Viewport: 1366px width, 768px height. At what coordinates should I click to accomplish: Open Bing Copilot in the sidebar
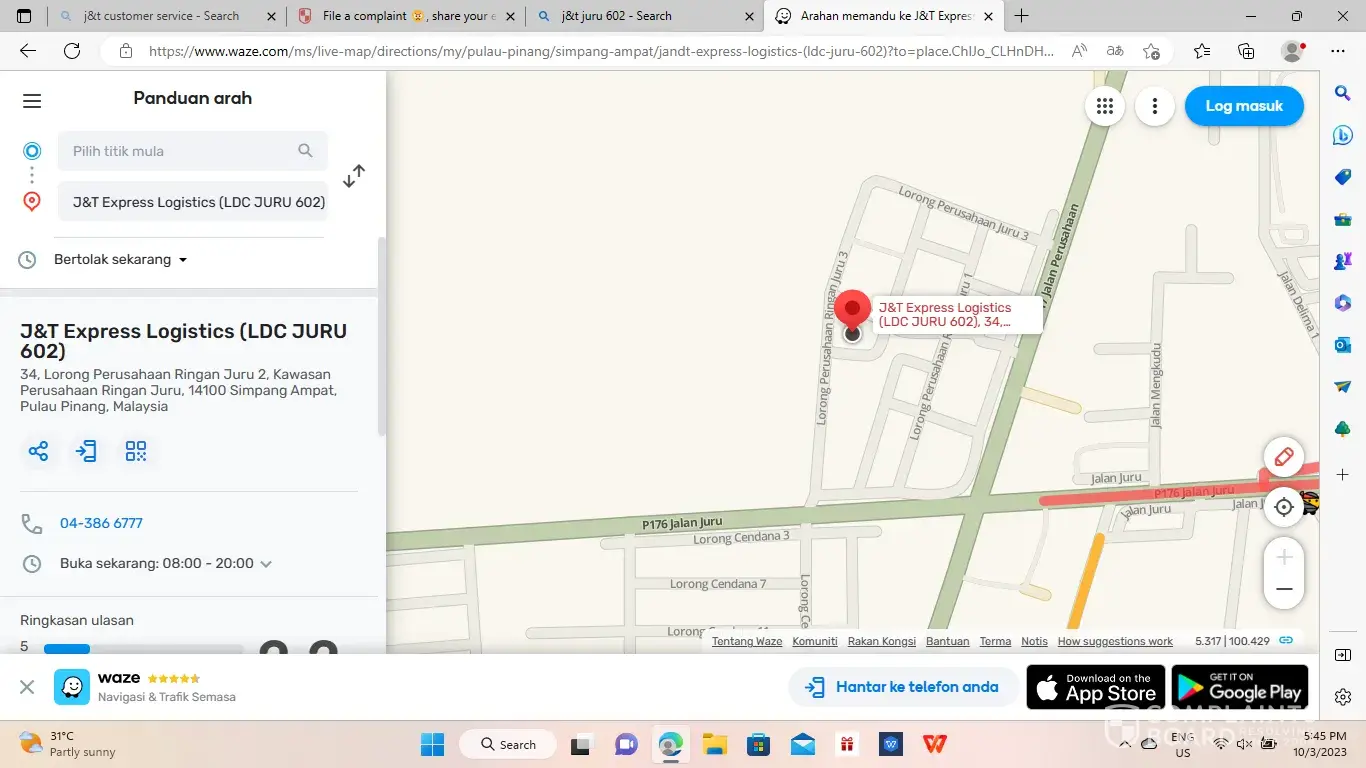click(1343, 135)
